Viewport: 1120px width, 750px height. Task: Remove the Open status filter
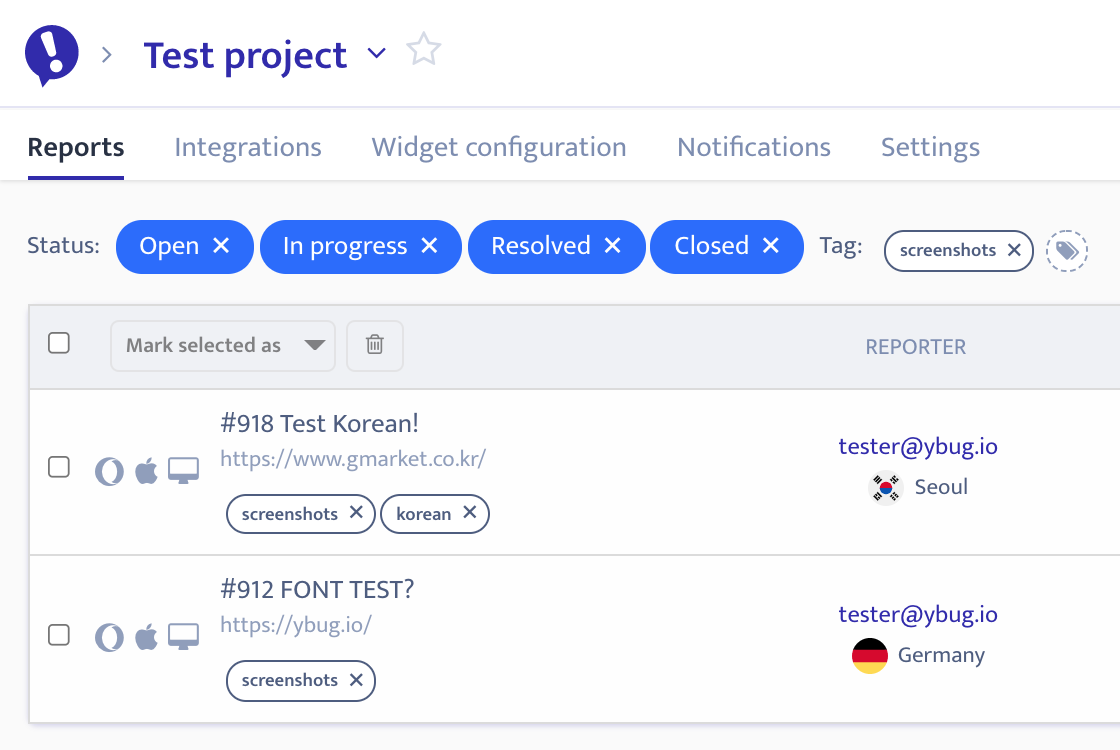221,246
